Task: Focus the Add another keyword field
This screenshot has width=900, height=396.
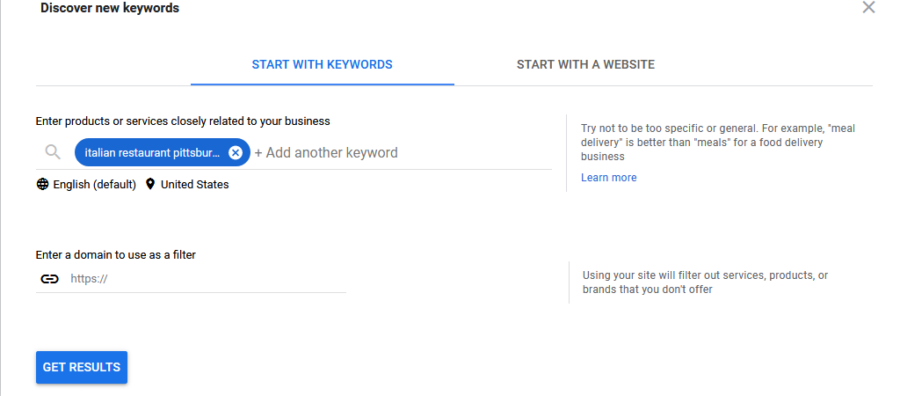Action: 402,153
